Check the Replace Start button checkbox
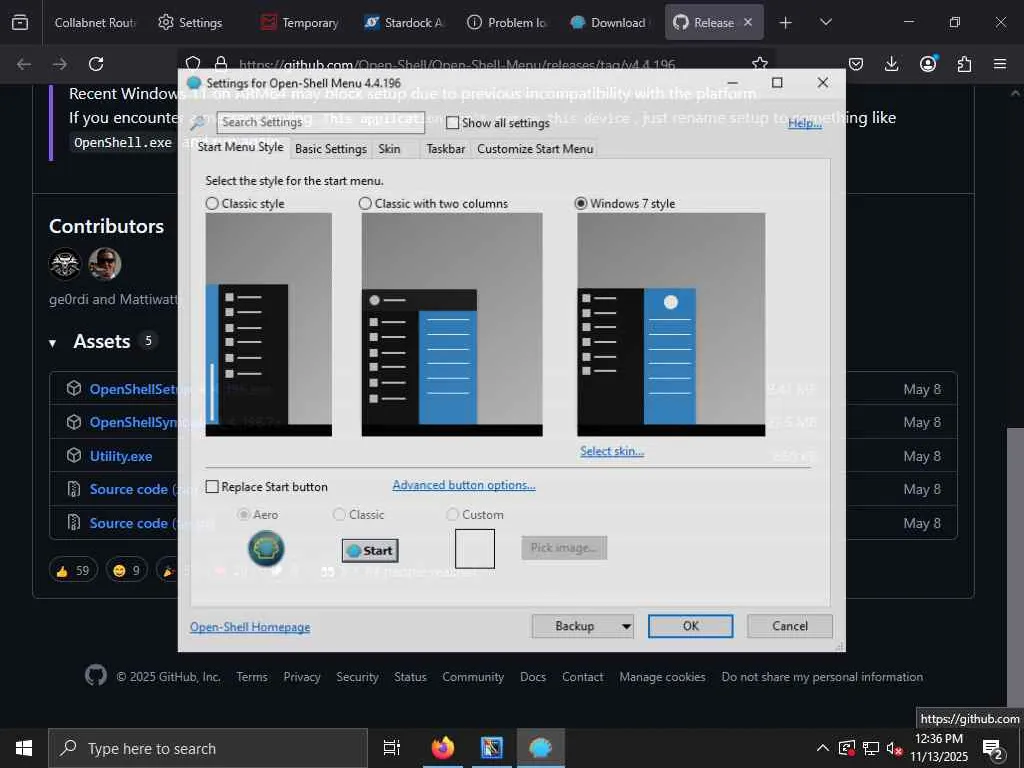Viewport: 1024px width, 768px height. click(212, 487)
